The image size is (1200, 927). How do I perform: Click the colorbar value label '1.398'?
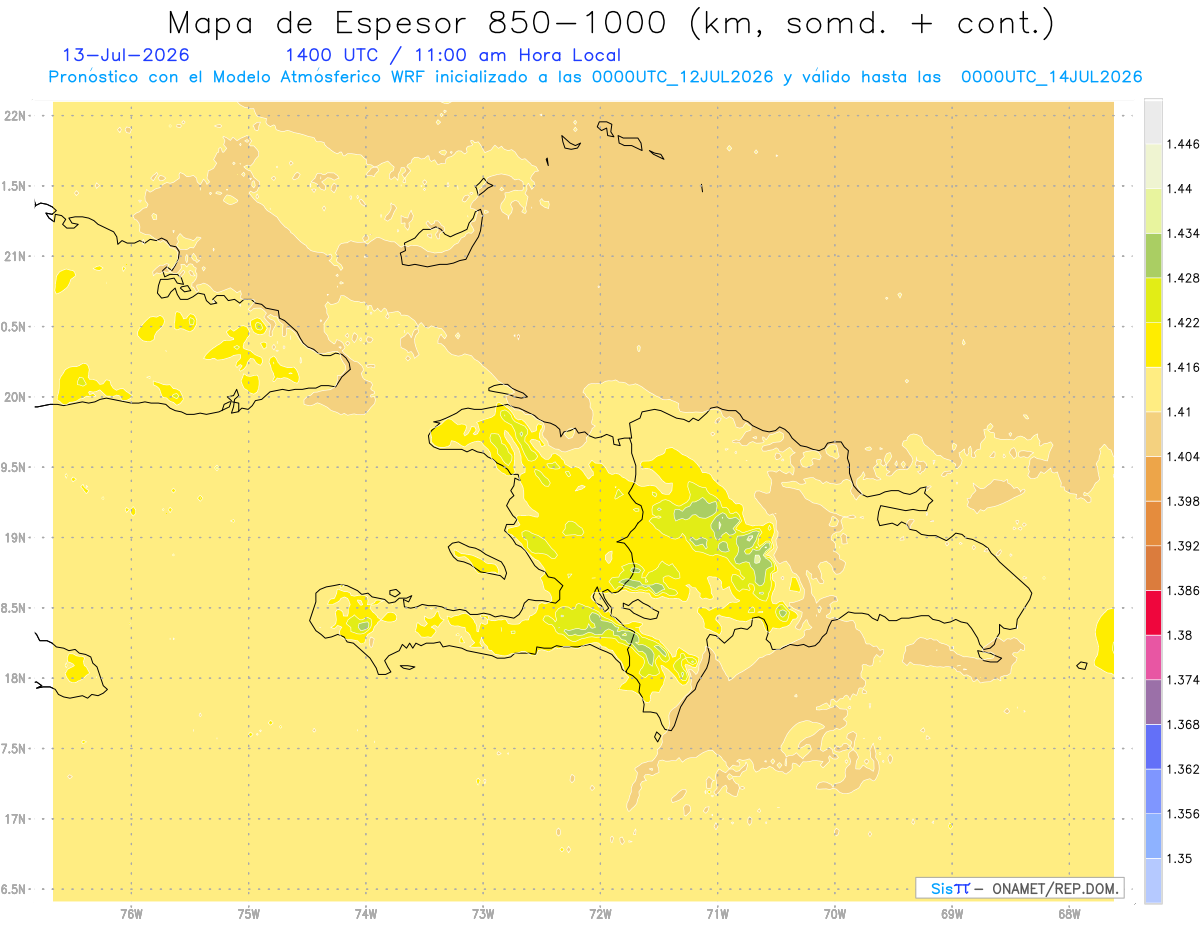(1183, 501)
